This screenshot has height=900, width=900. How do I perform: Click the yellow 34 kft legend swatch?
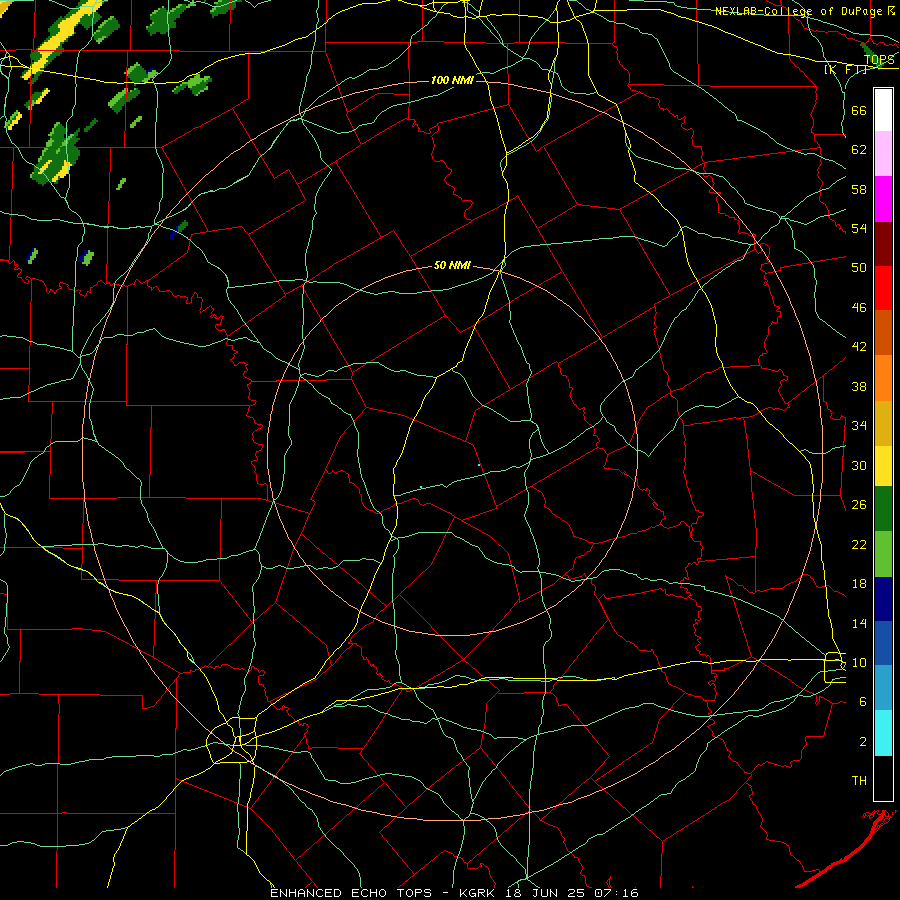tap(883, 466)
